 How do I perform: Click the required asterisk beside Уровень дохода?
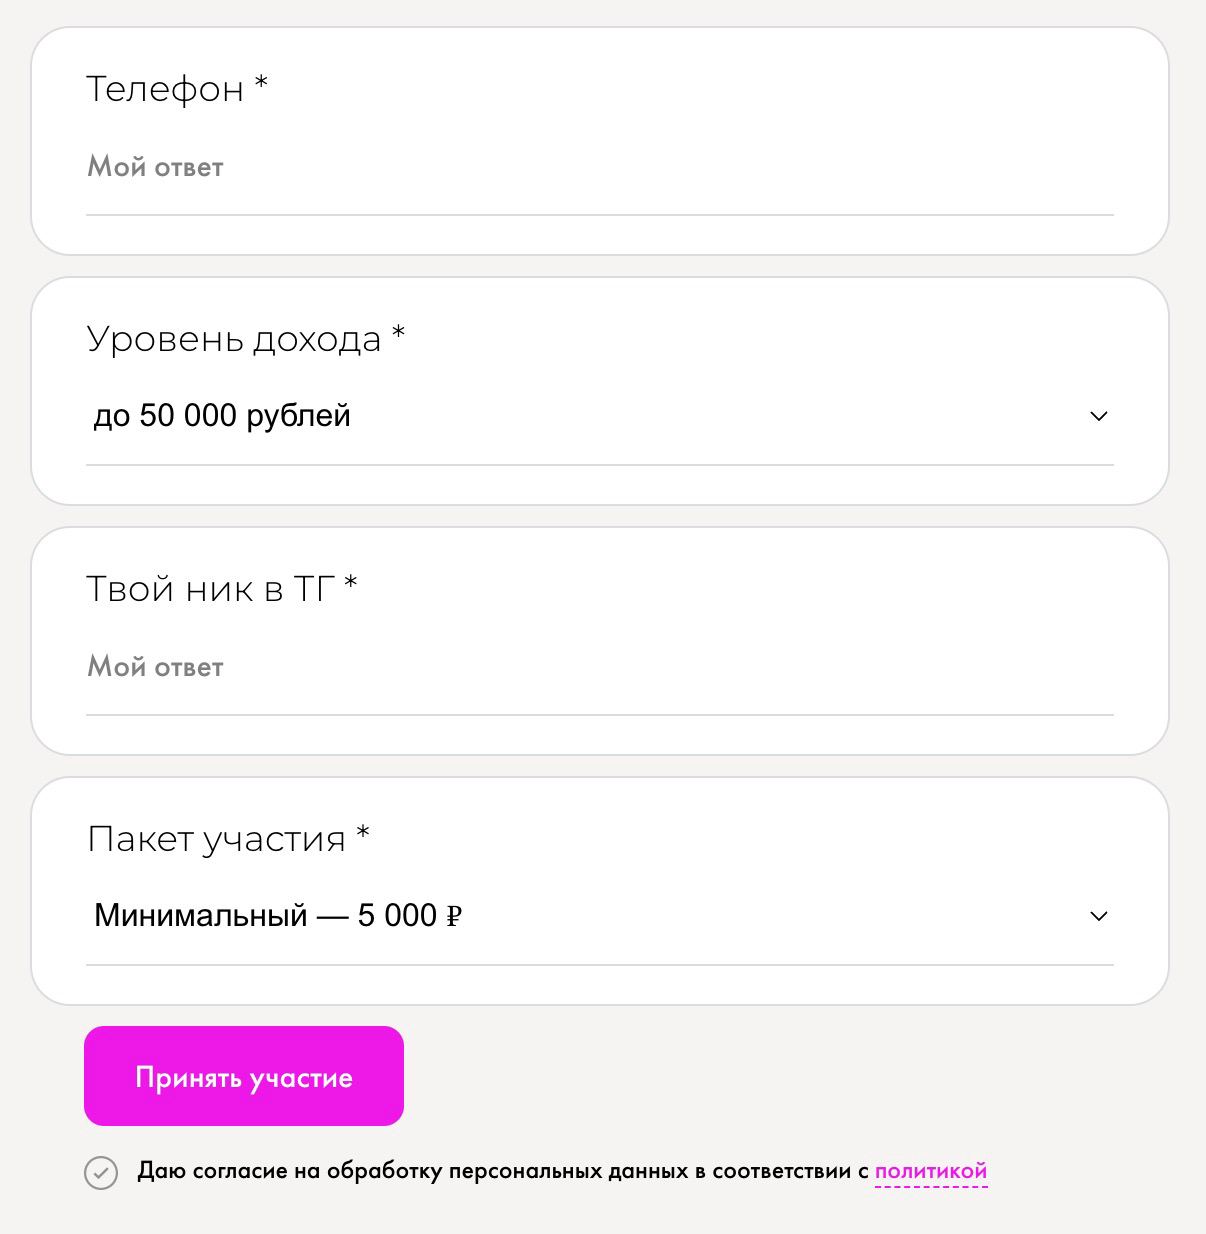(x=398, y=333)
